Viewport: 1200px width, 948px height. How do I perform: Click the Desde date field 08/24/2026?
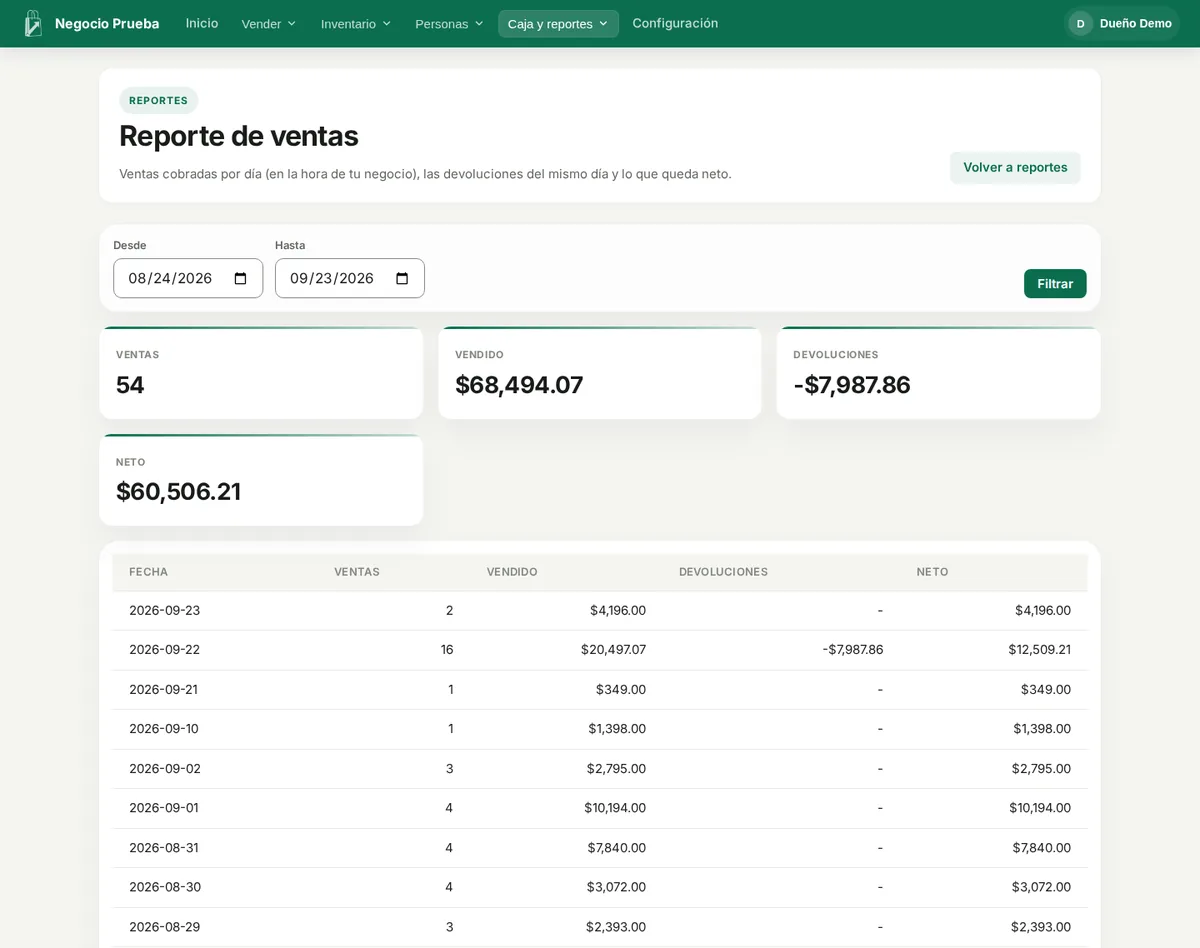(x=188, y=278)
